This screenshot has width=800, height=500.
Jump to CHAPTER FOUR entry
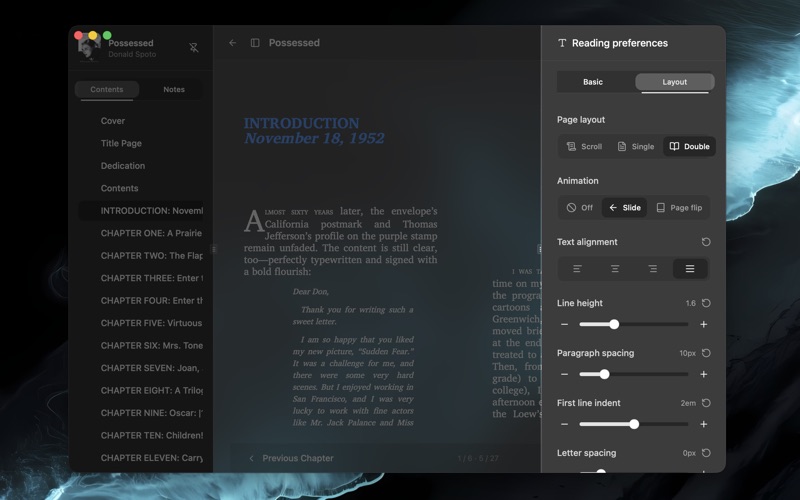(141, 301)
